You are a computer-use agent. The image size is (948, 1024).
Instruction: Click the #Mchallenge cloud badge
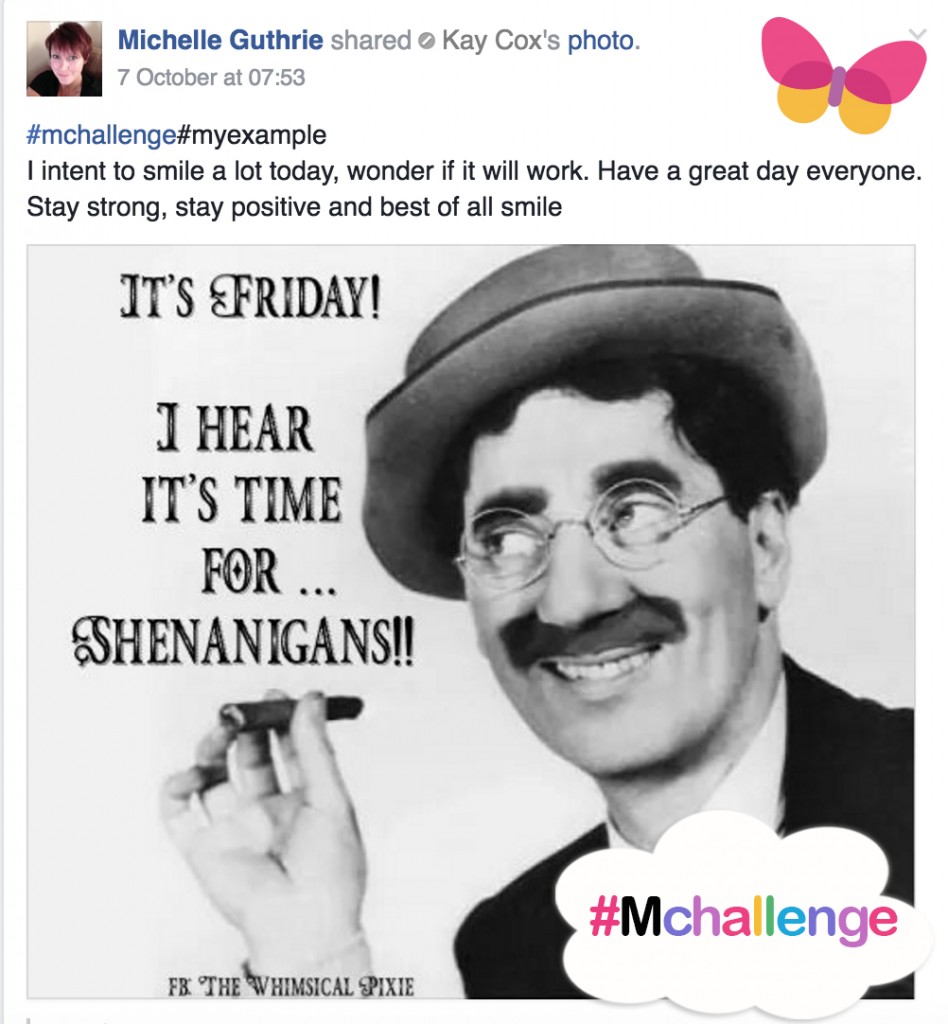tap(743, 918)
